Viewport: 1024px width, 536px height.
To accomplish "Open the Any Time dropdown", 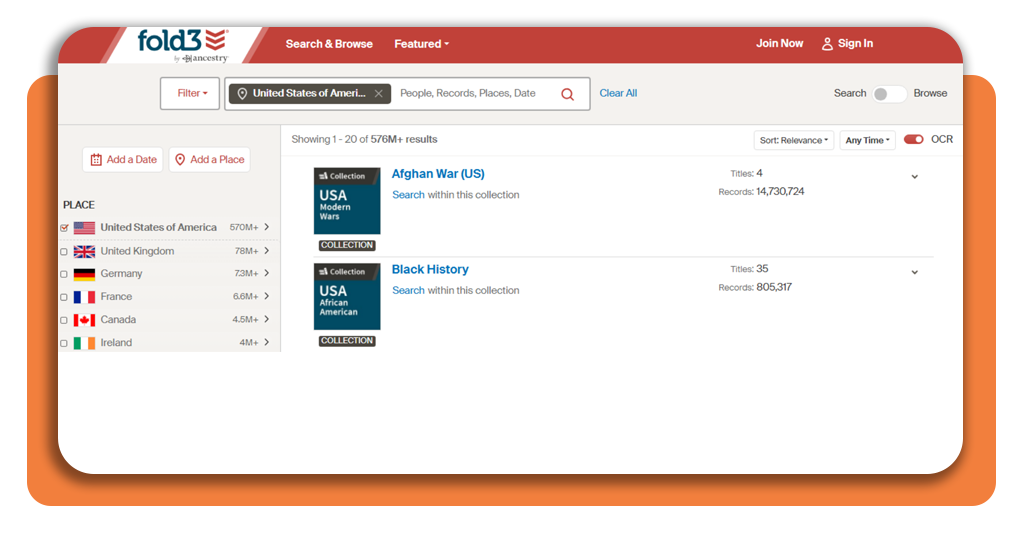I will 867,140.
